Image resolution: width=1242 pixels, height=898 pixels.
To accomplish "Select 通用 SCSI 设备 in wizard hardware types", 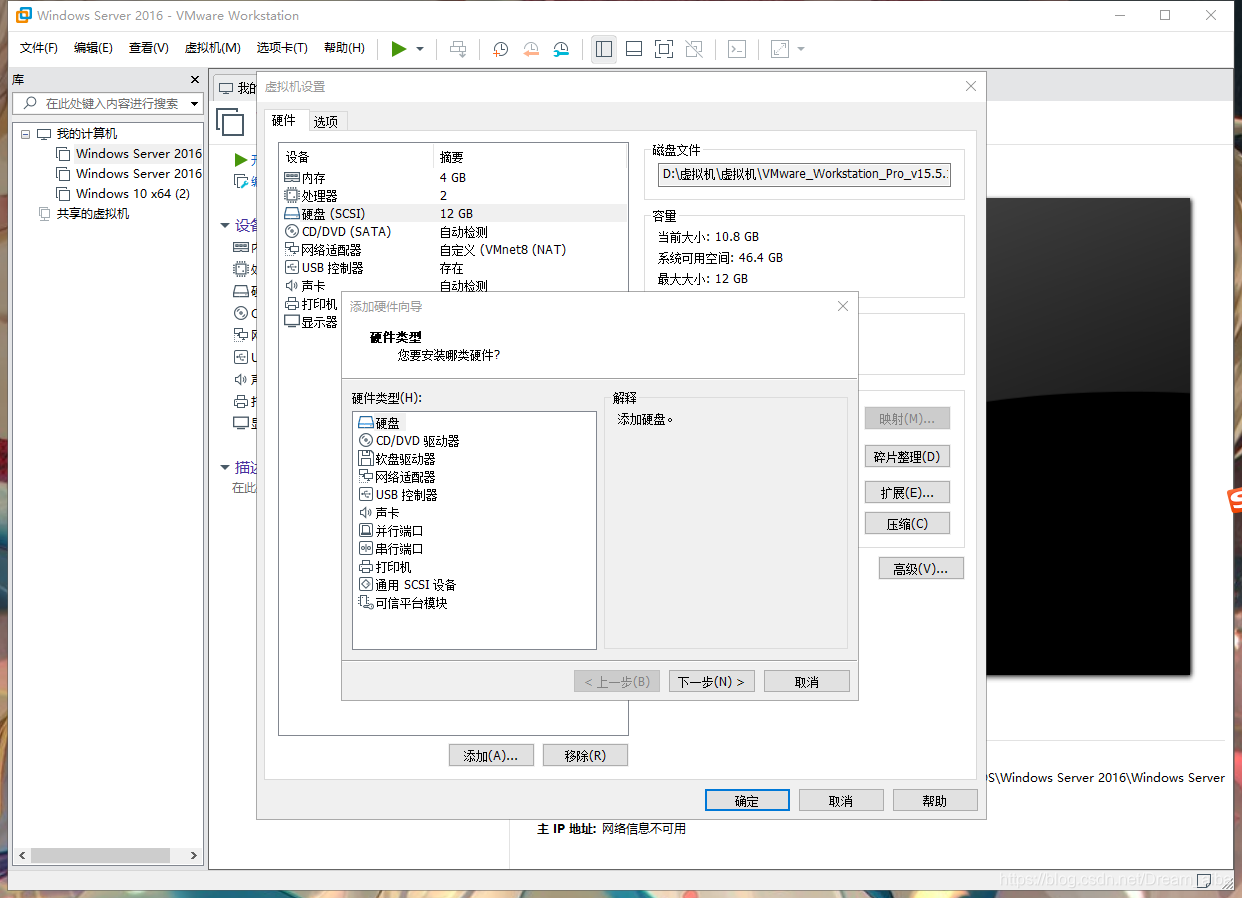I will [407, 585].
